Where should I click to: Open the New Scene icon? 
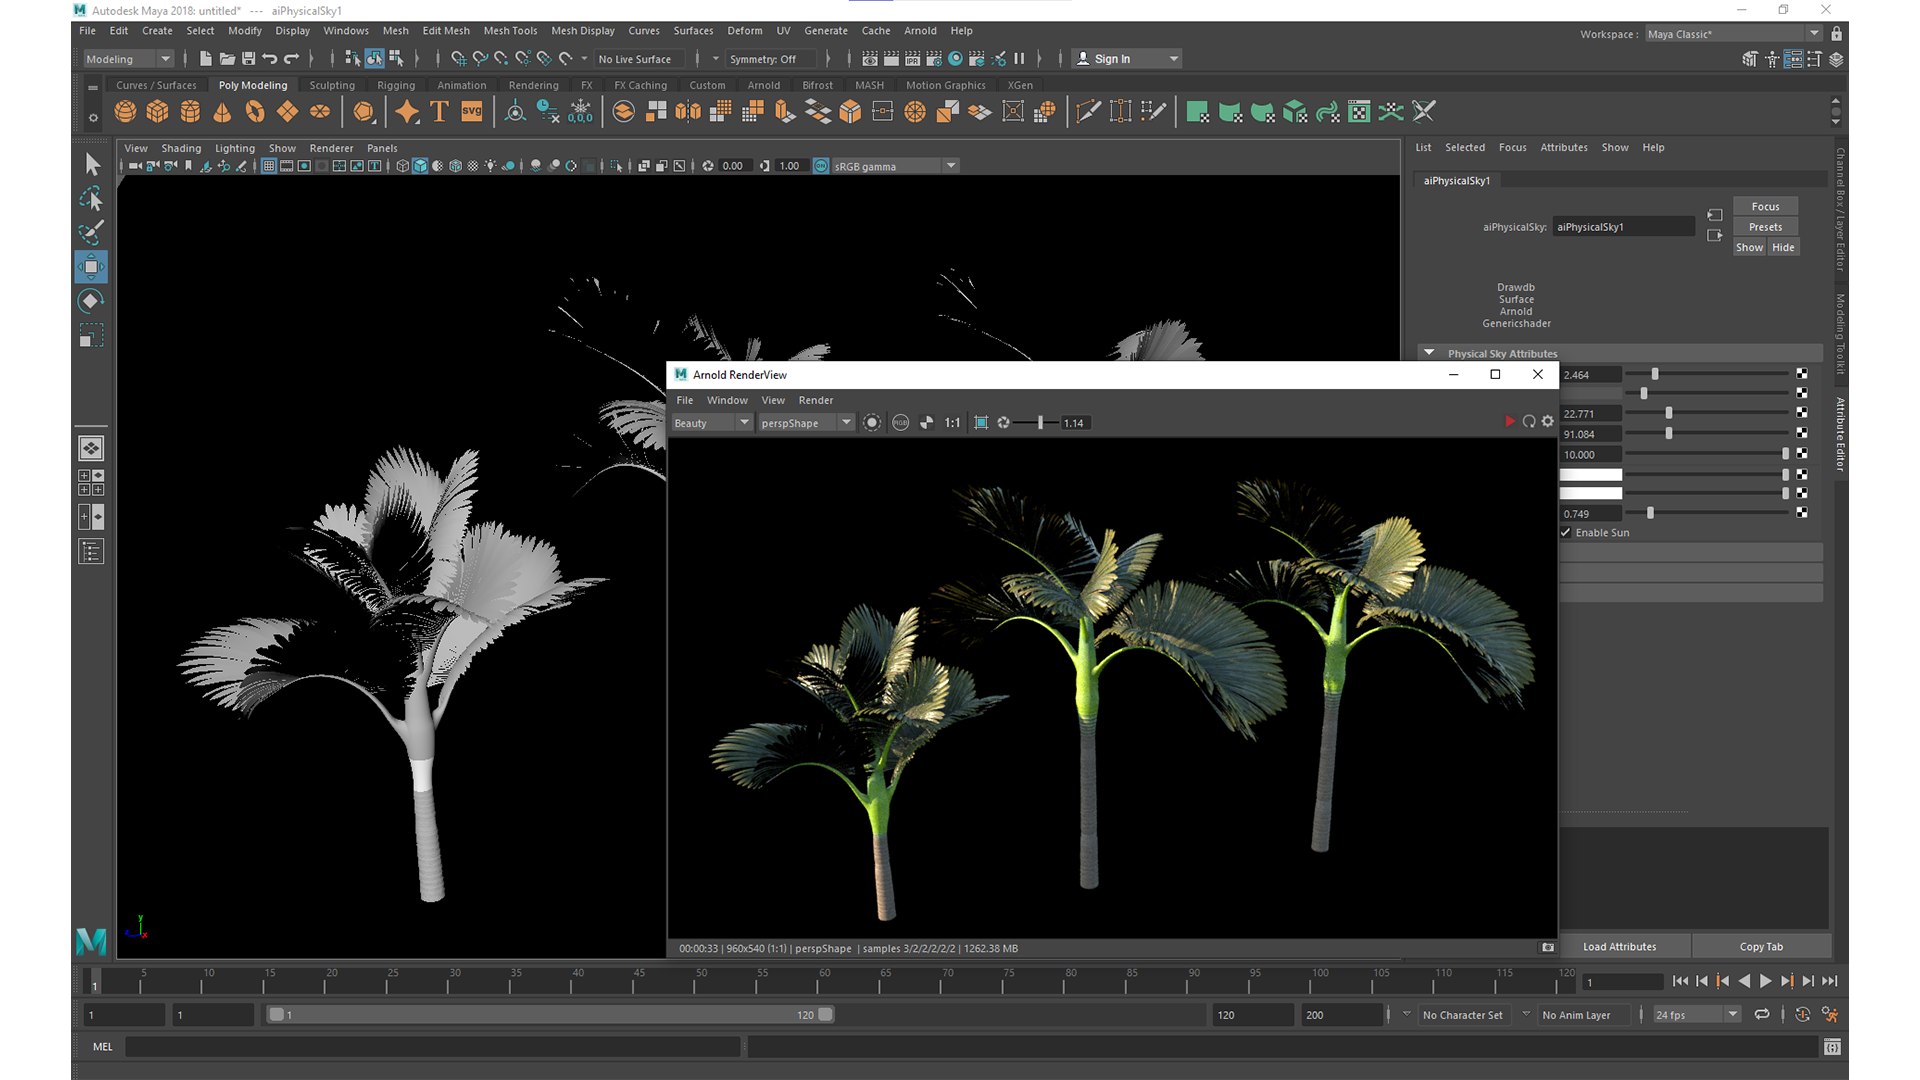[x=205, y=59]
